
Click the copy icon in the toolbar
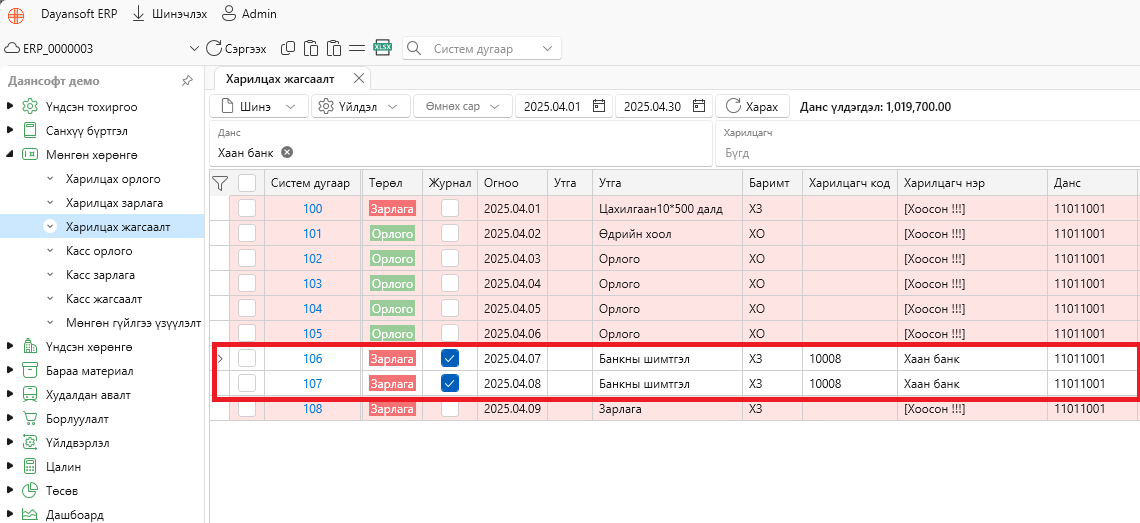point(288,48)
